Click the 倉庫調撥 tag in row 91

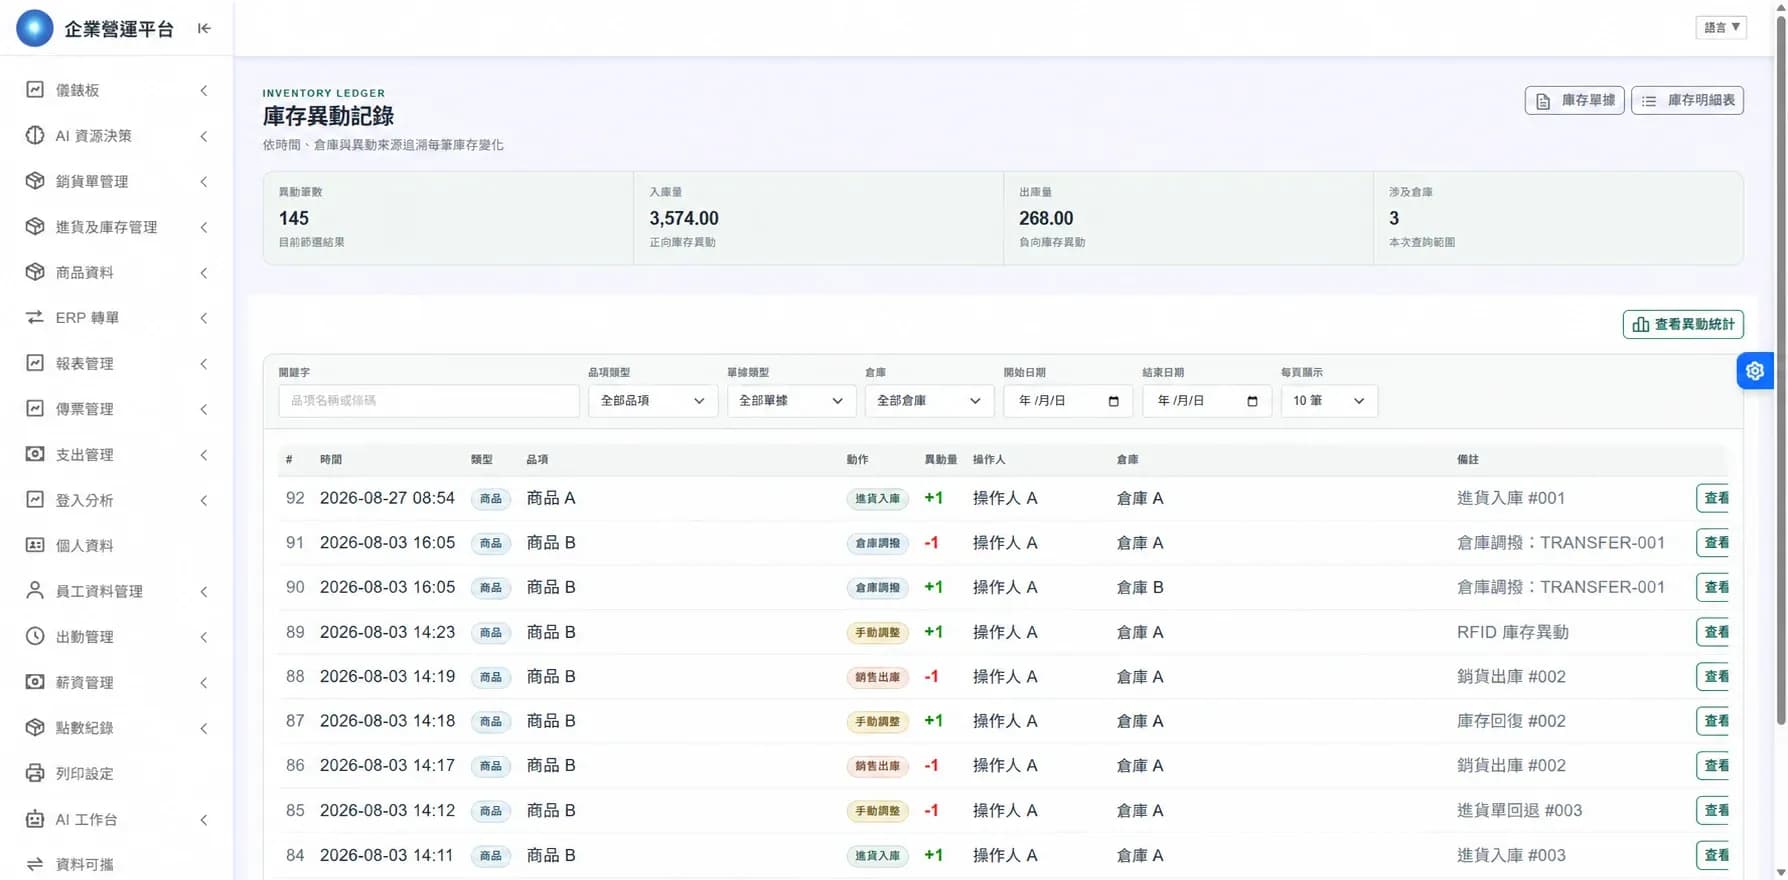878,543
